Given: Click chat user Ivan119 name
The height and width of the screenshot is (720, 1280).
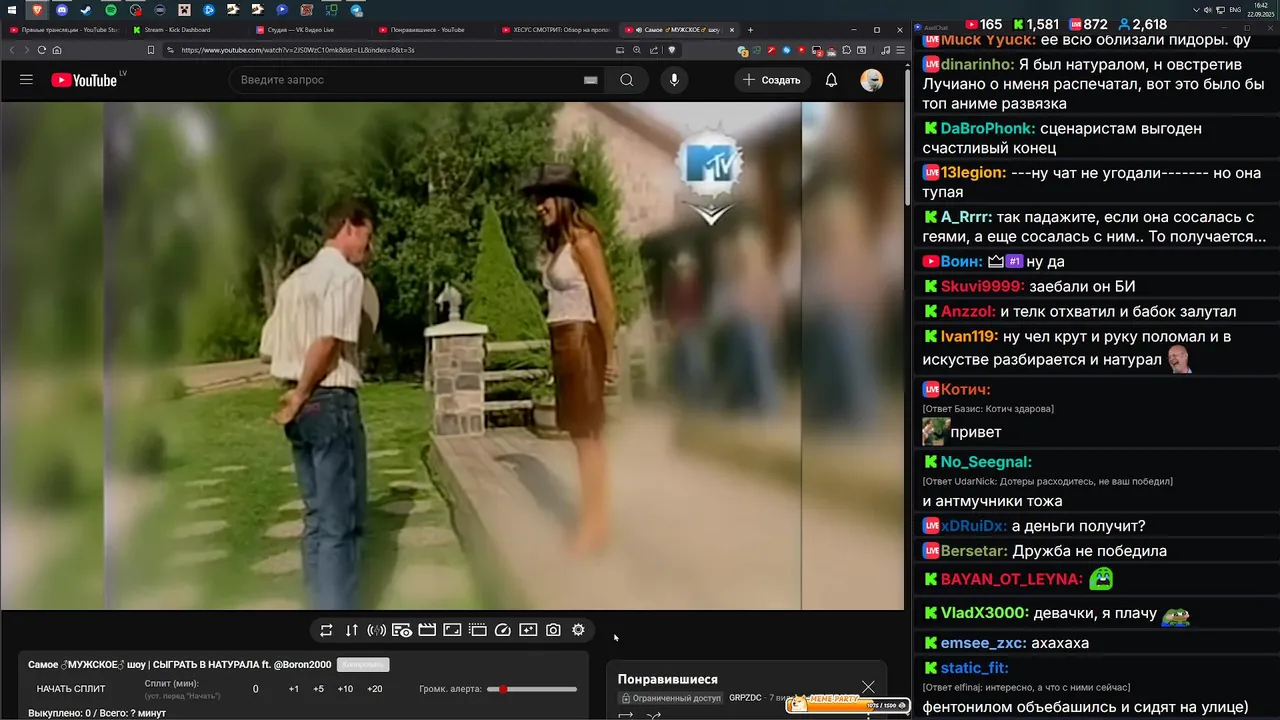Looking at the screenshot, I should [969, 337].
